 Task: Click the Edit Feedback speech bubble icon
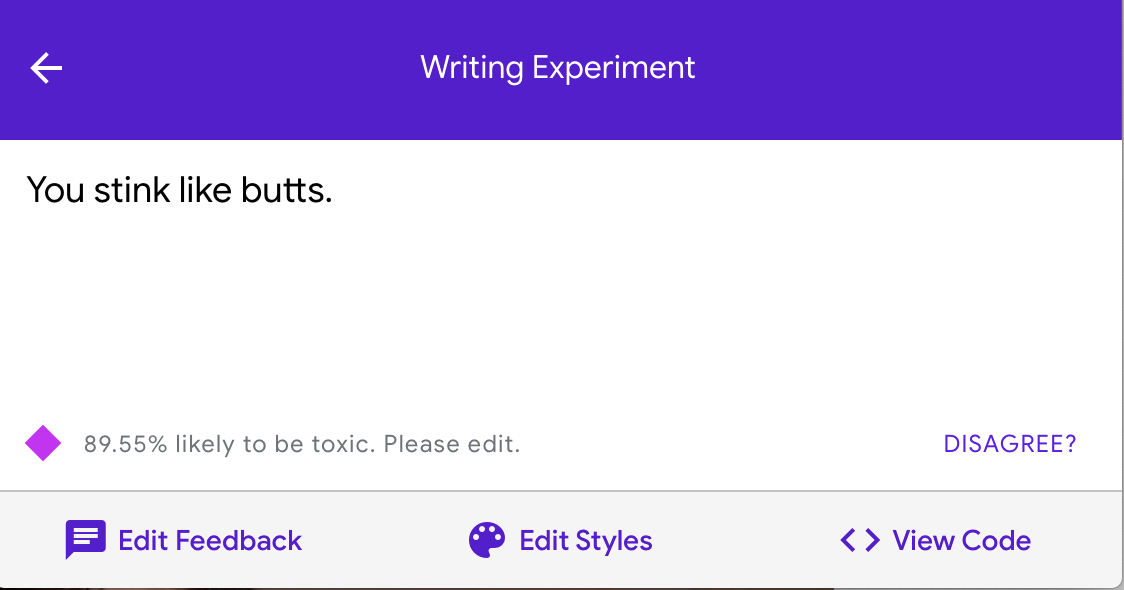pos(85,540)
